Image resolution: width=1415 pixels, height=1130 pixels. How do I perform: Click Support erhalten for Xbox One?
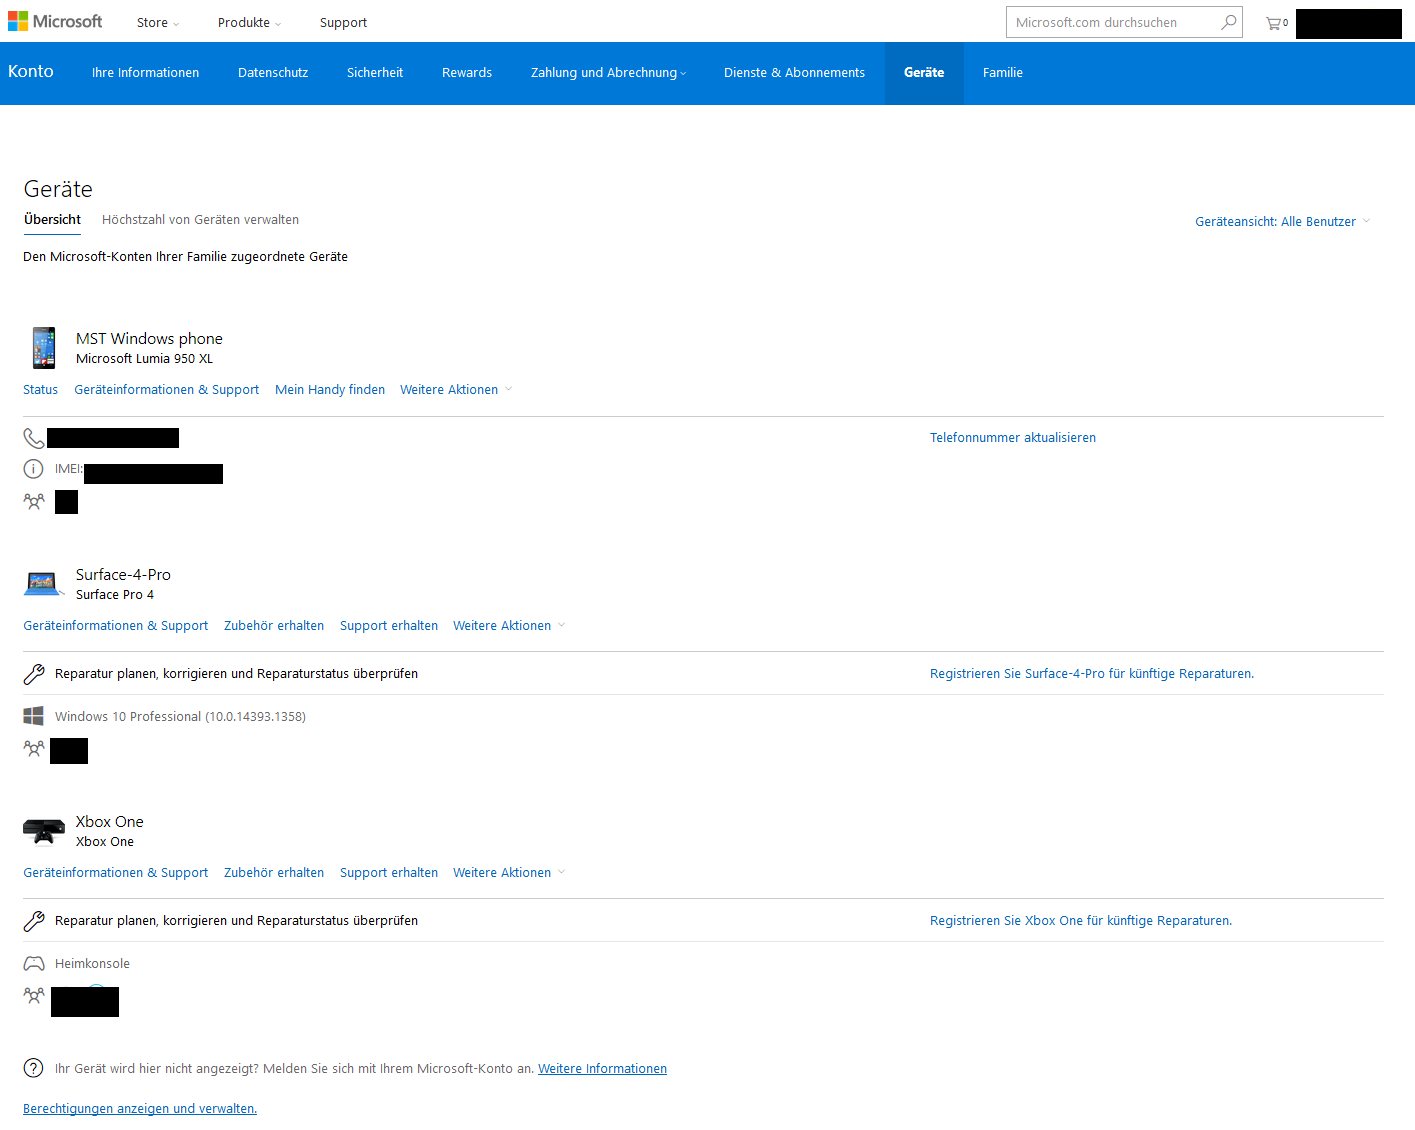[389, 873]
